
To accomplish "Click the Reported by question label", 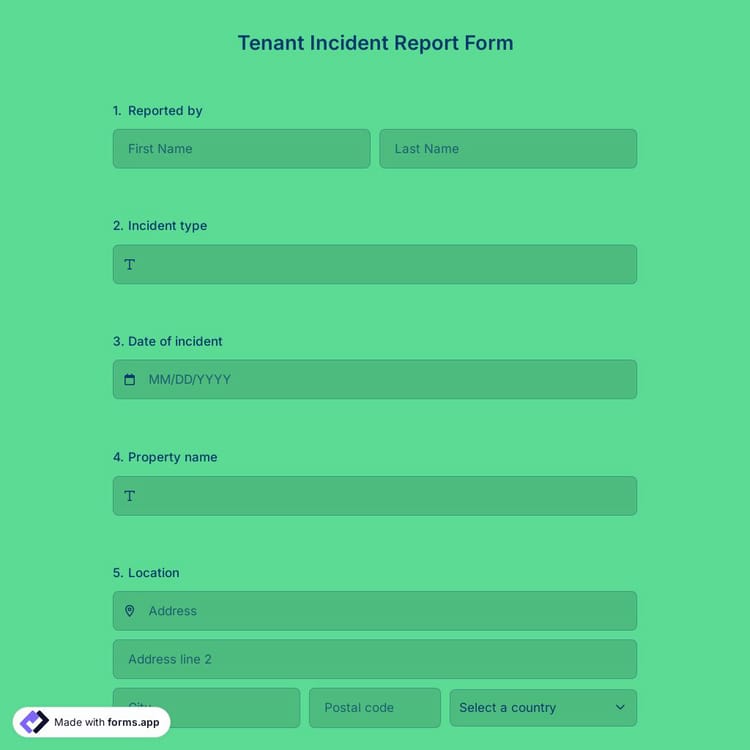I will (x=164, y=111).
